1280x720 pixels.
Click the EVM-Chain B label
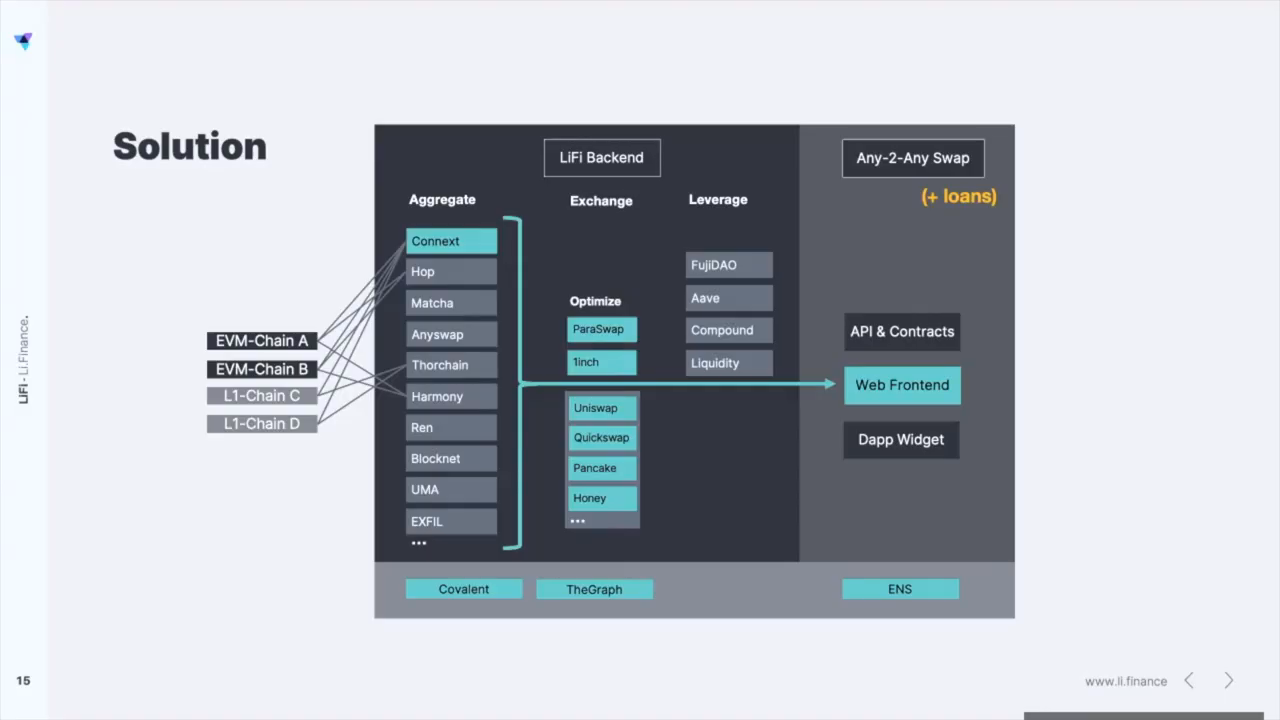(262, 369)
